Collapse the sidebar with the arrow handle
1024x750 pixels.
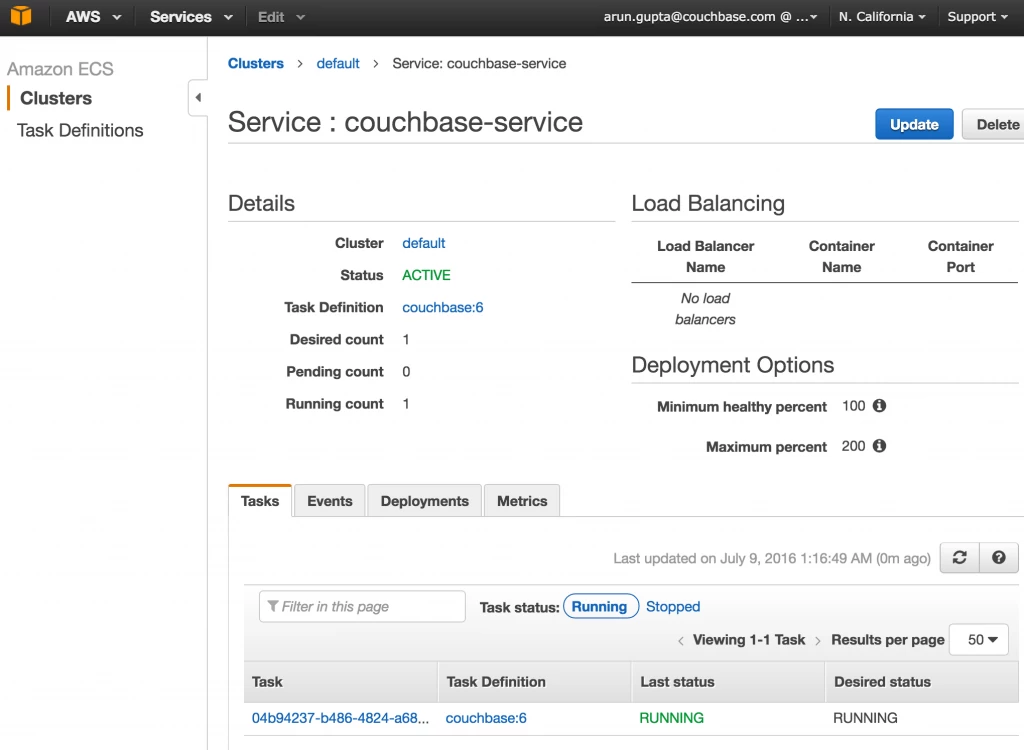pyautogui.click(x=198, y=98)
